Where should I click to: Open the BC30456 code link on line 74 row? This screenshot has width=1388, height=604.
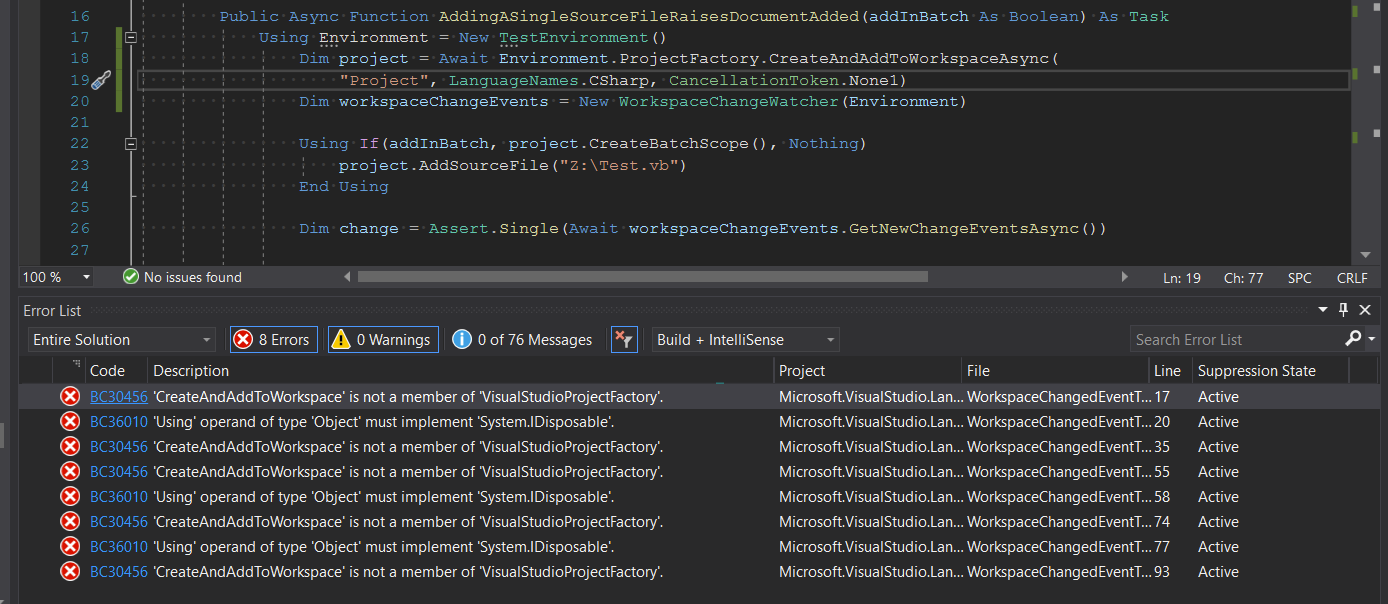pyautogui.click(x=119, y=522)
